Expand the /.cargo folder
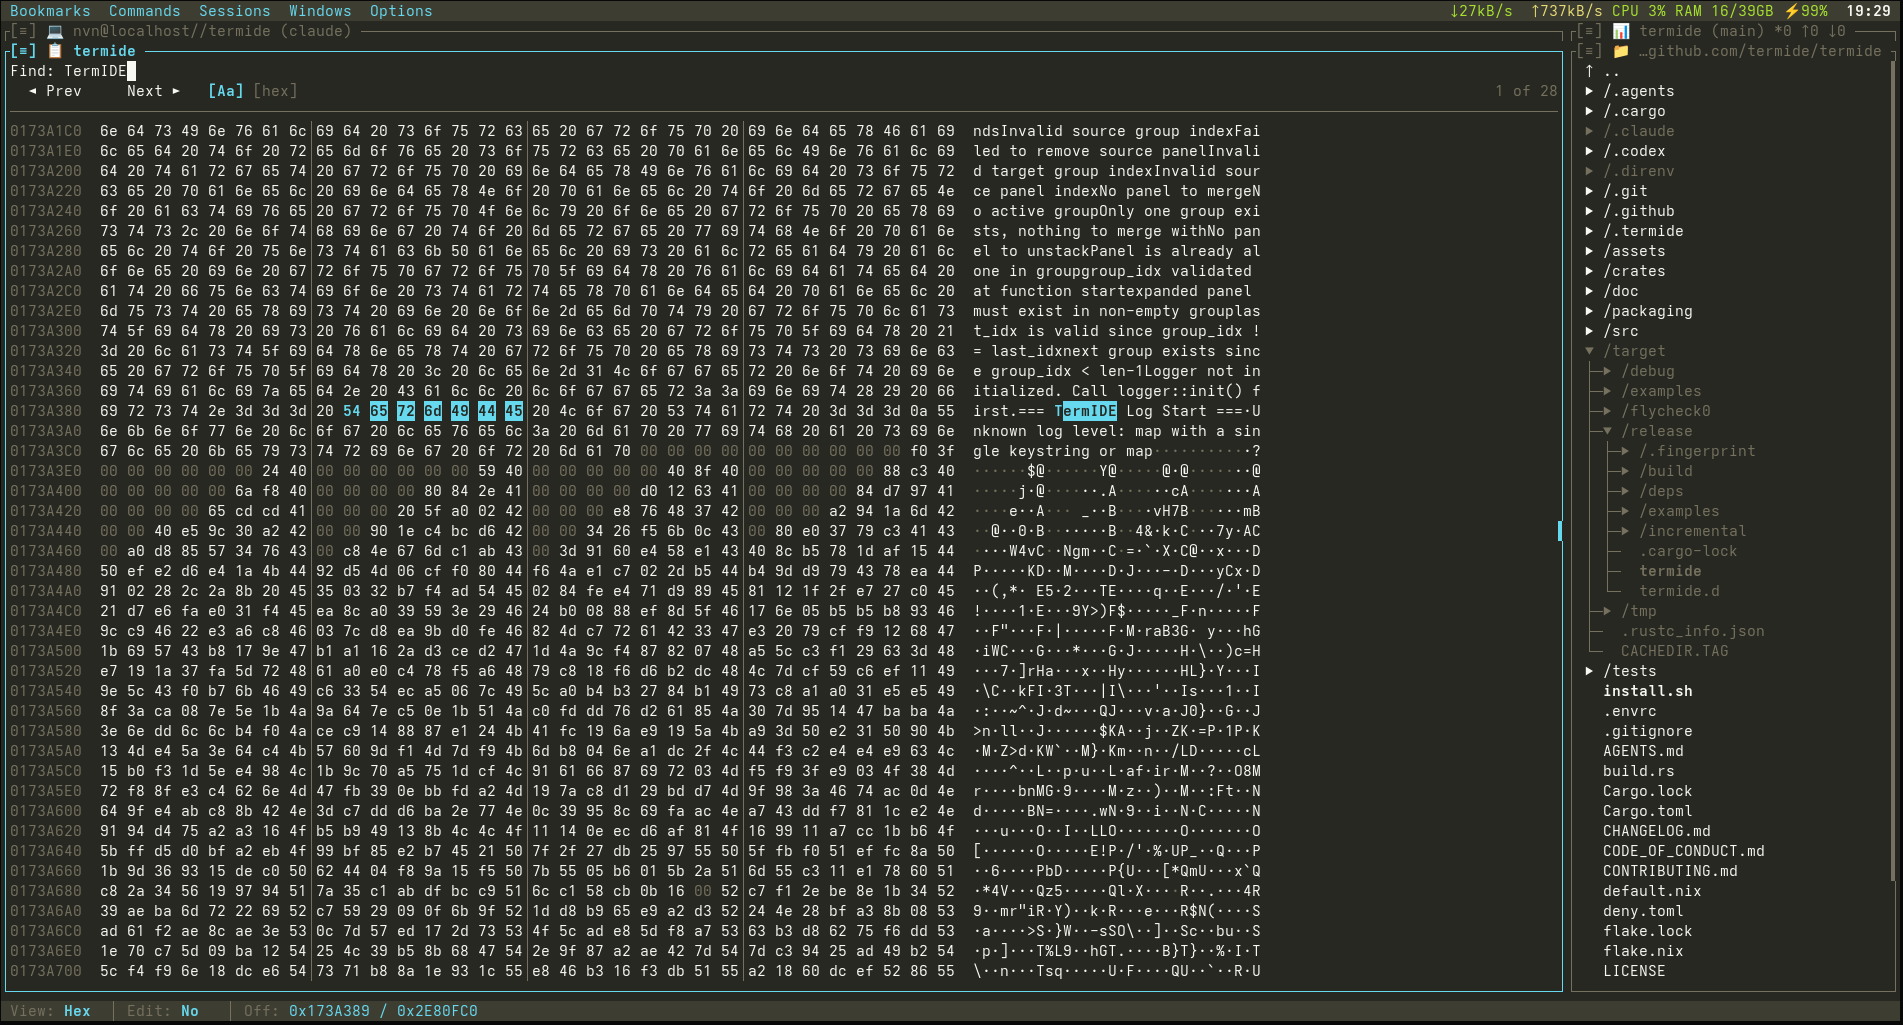The height and width of the screenshot is (1025, 1903). [x=1589, y=111]
